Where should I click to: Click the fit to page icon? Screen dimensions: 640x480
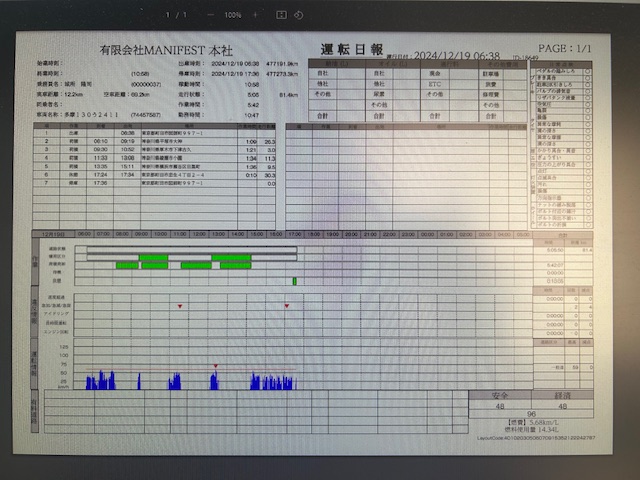pos(281,15)
